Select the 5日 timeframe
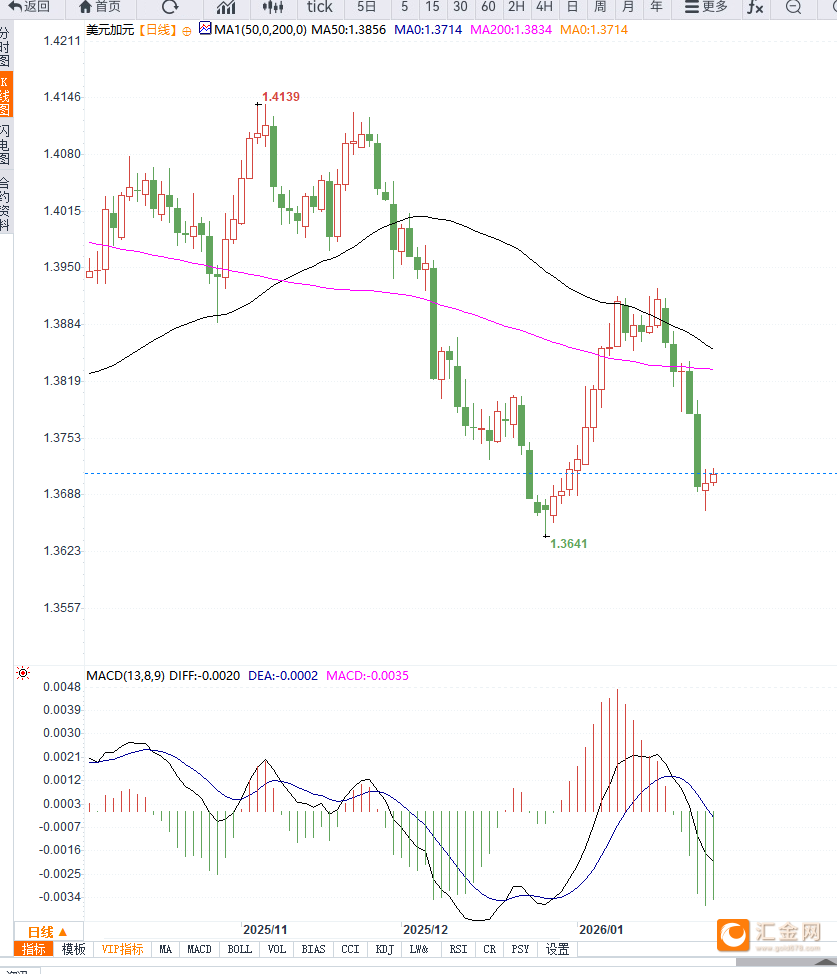Image resolution: width=837 pixels, height=974 pixels. (x=367, y=7)
